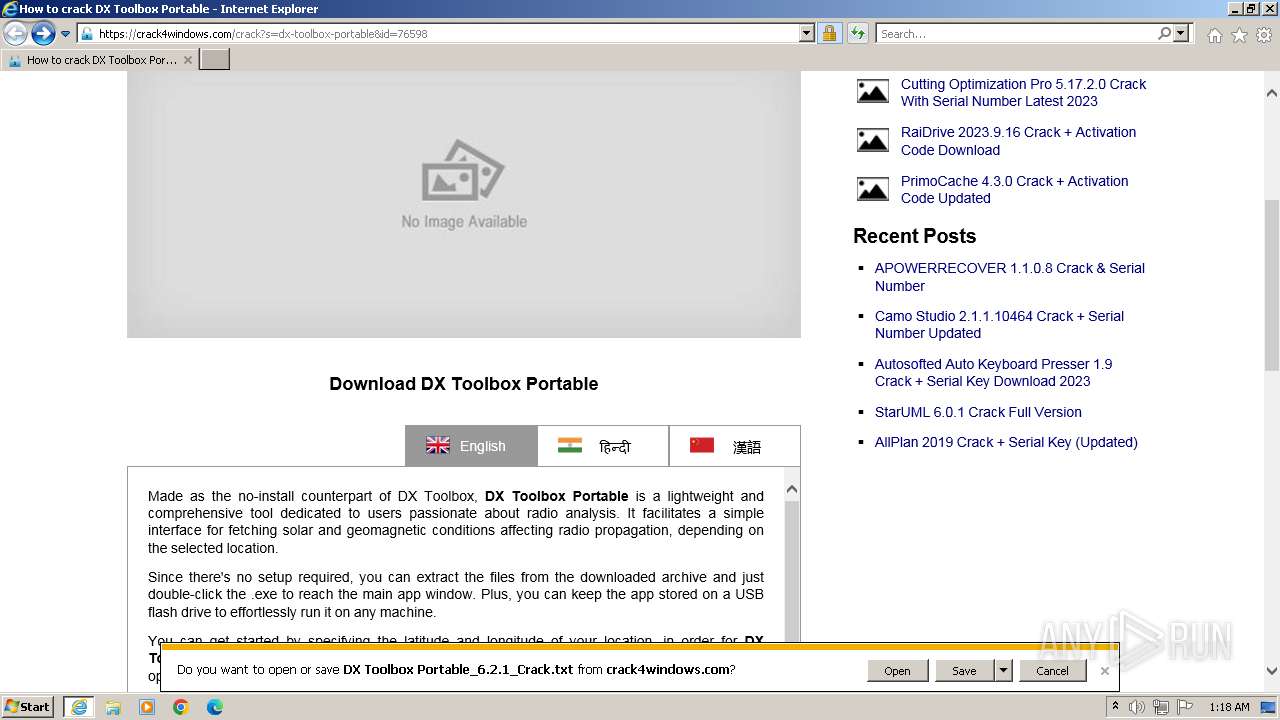Open media player taskbar icon
The height and width of the screenshot is (720, 1280).
coord(147,707)
